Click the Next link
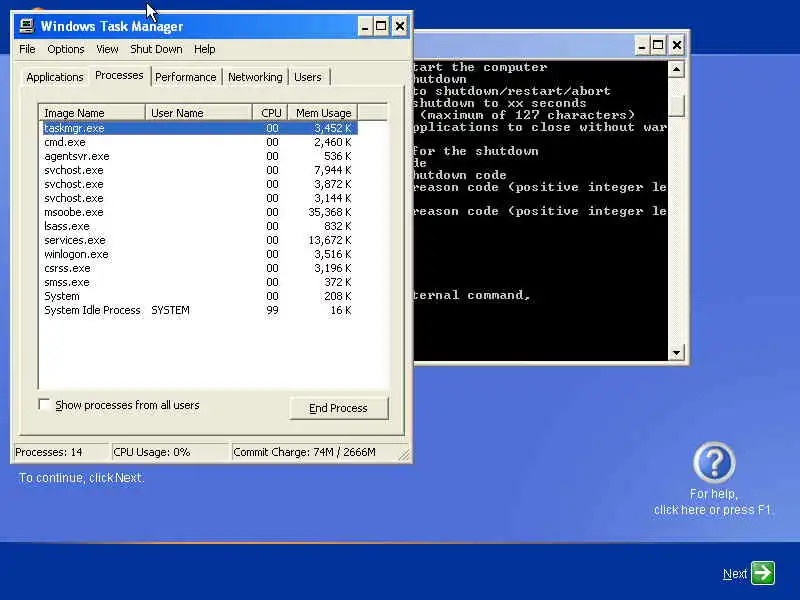This screenshot has width=800, height=600. 735,574
